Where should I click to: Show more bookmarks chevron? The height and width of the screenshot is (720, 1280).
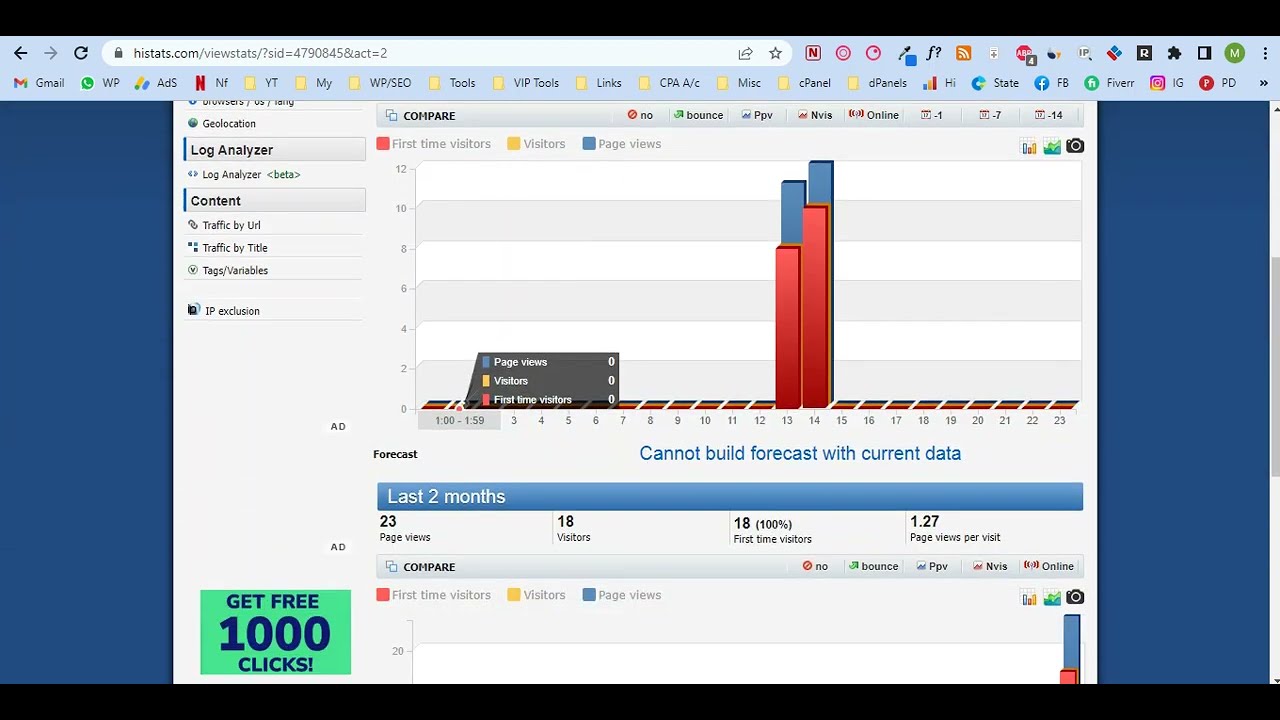pos(1263,83)
